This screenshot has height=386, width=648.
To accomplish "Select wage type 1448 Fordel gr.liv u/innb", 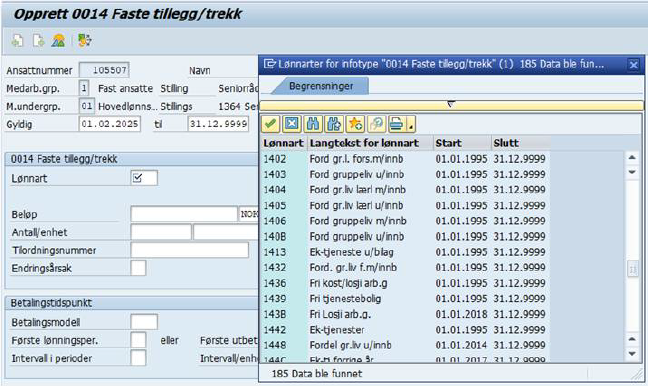I will (x=405, y=345).
